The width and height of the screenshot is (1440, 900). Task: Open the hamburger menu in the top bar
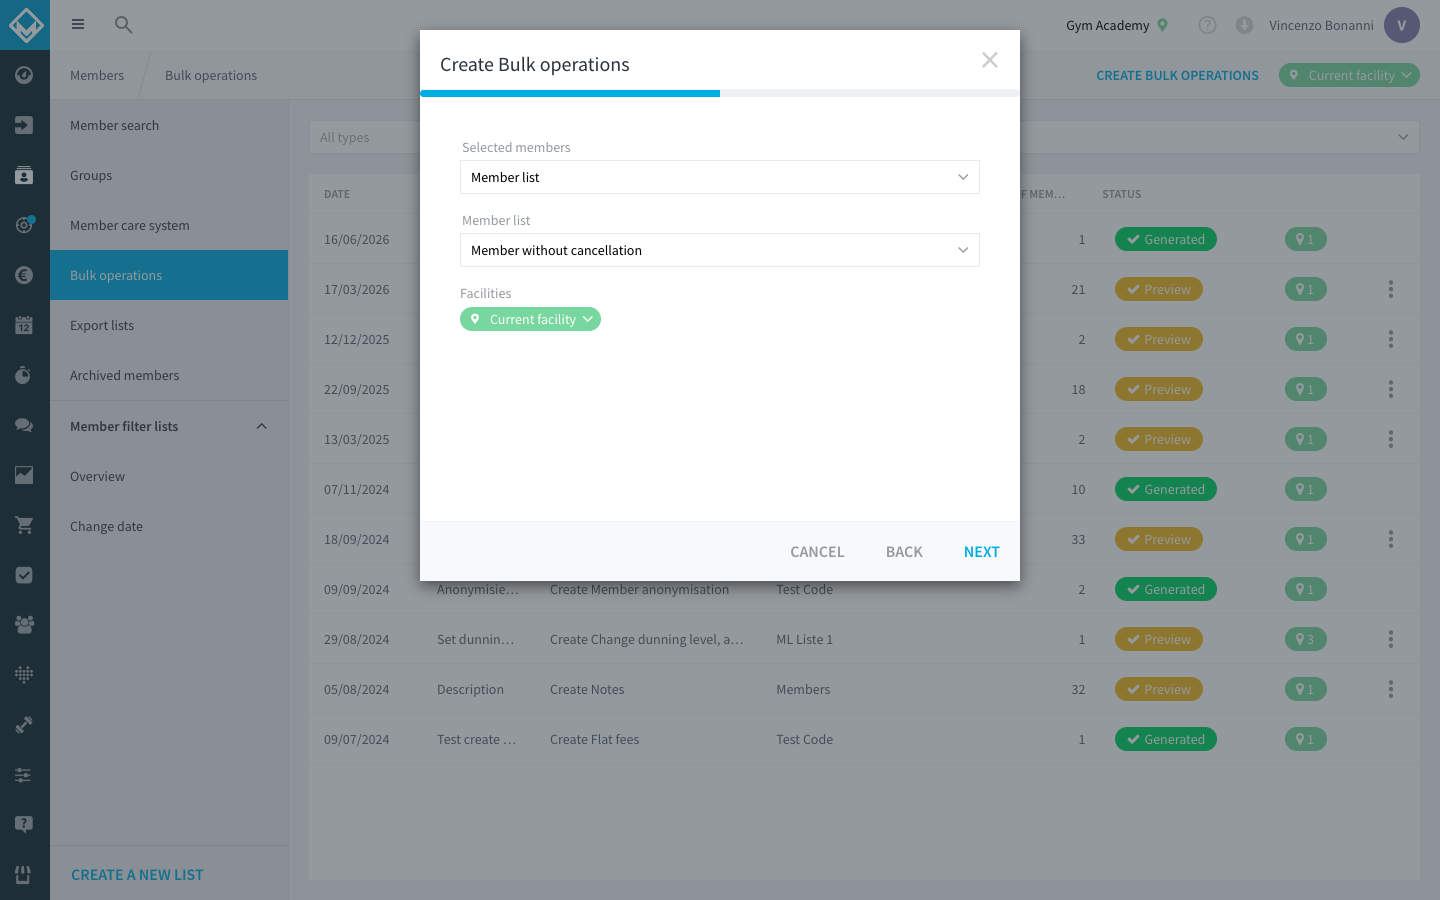(78, 24)
